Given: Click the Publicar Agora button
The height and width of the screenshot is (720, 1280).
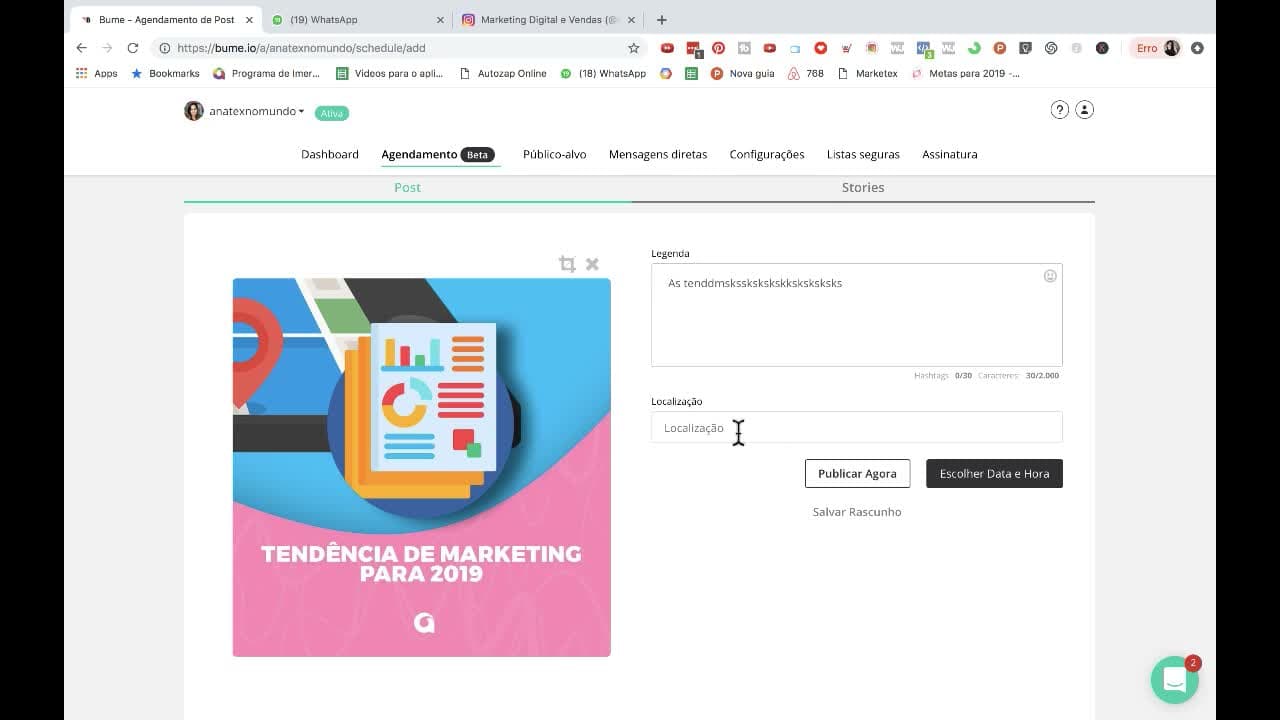Looking at the screenshot, I should 857,474.
